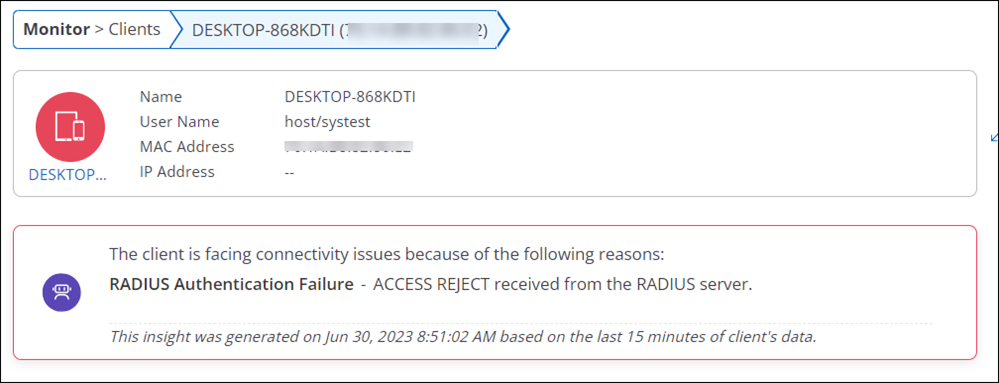Image resolution: width=999 pixels, height=383 pixels.
Task: Click the ACCESS REJECT received message text
Action: pos(563,285)
